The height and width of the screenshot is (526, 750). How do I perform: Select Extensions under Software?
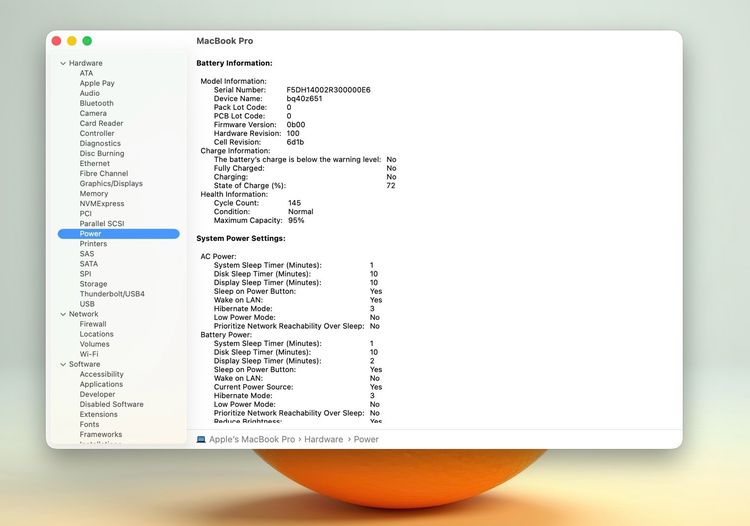pos(99,415)
